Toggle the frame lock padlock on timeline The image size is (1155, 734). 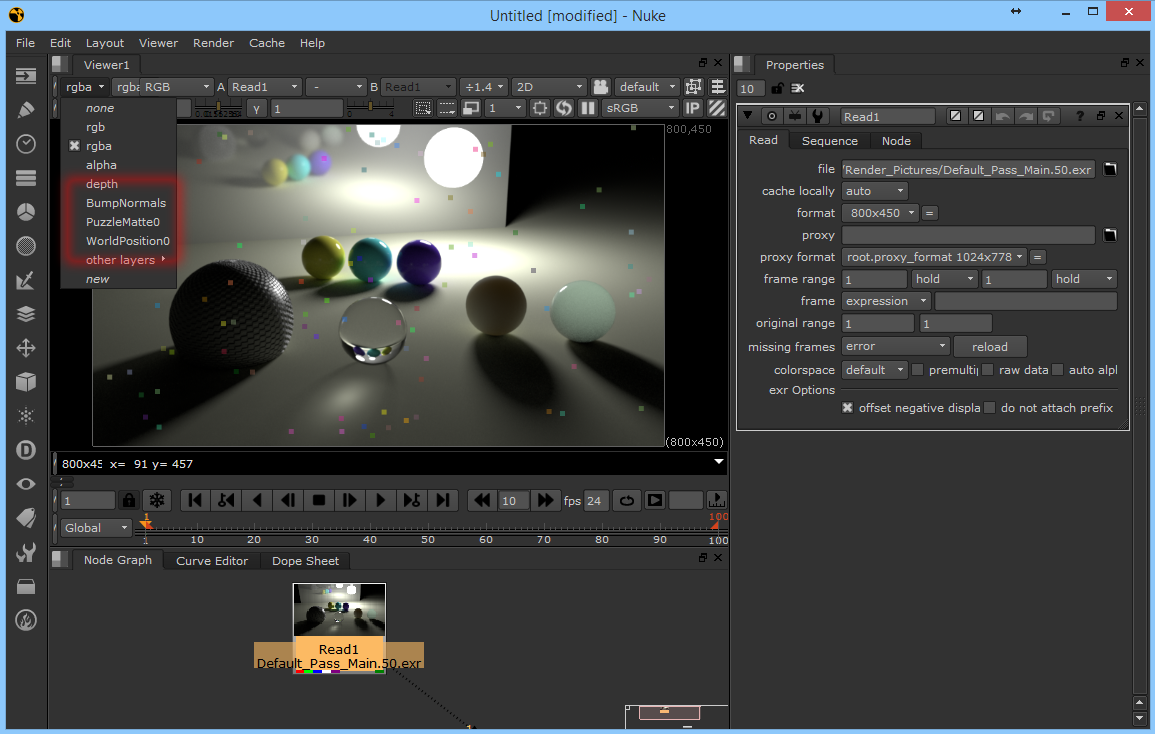coord(129,501)
